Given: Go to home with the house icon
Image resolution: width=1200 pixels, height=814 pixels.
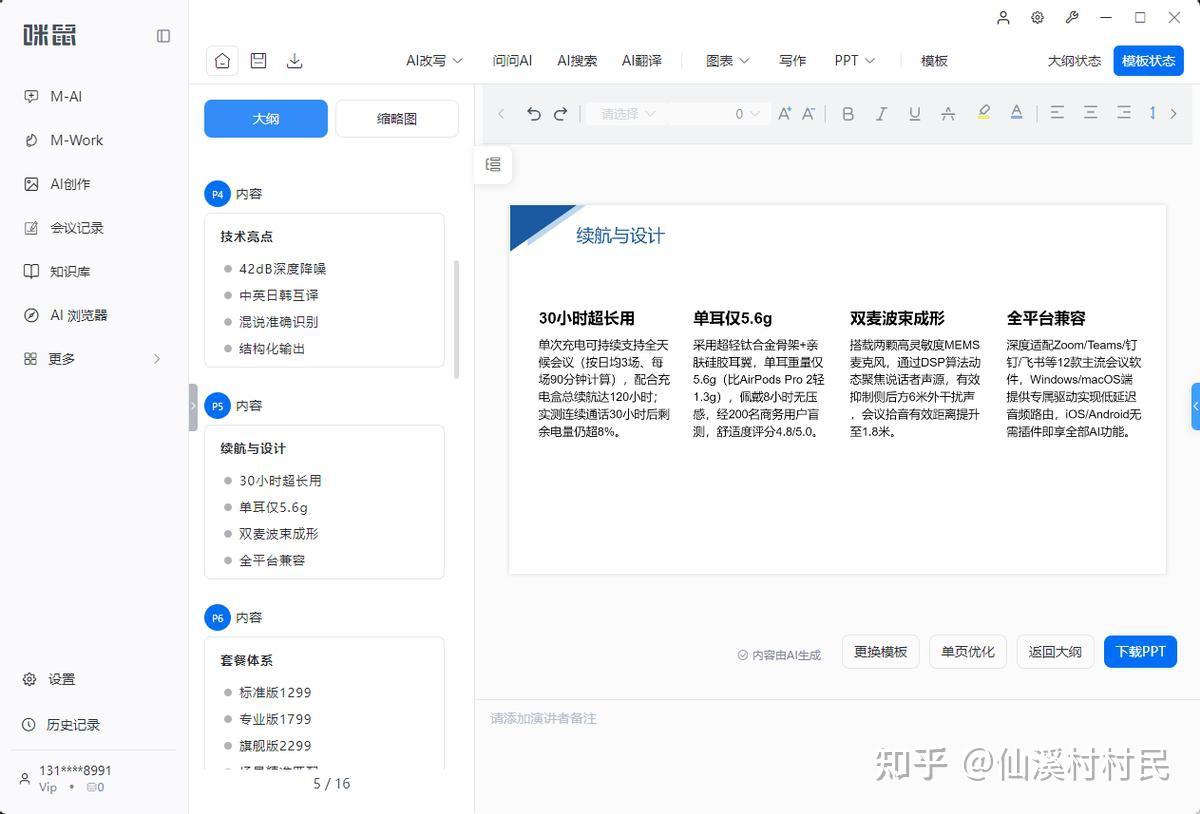Looking at the screenshot, I should pyautogui.click(x=222, y=61).
